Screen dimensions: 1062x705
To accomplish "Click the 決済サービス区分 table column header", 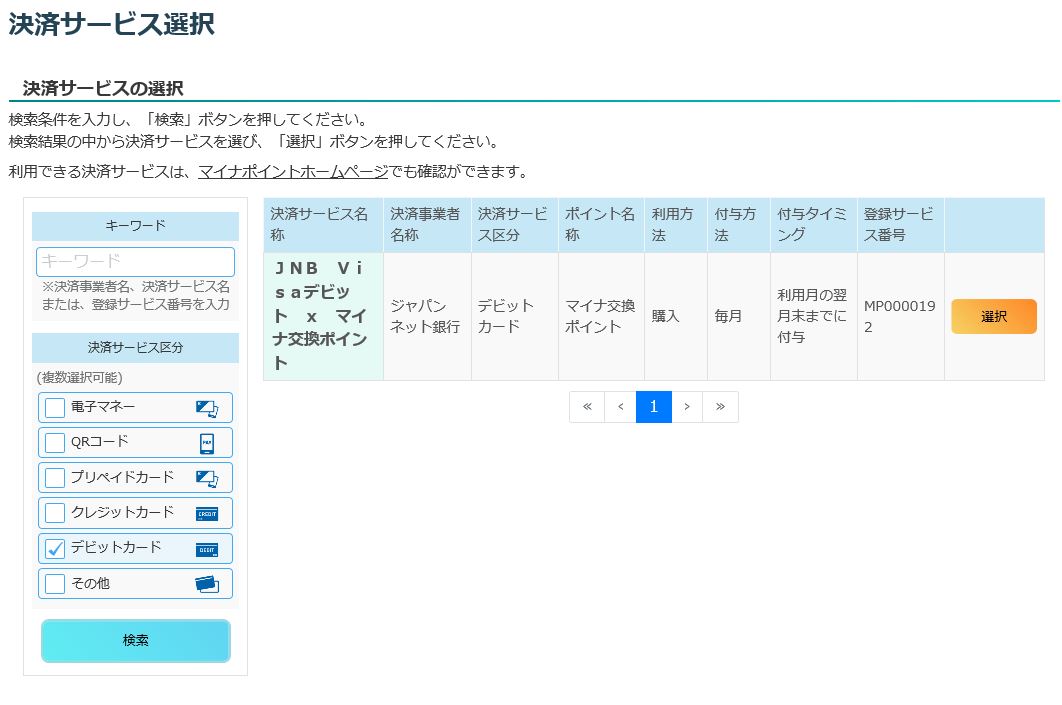I will coord(515,225).
